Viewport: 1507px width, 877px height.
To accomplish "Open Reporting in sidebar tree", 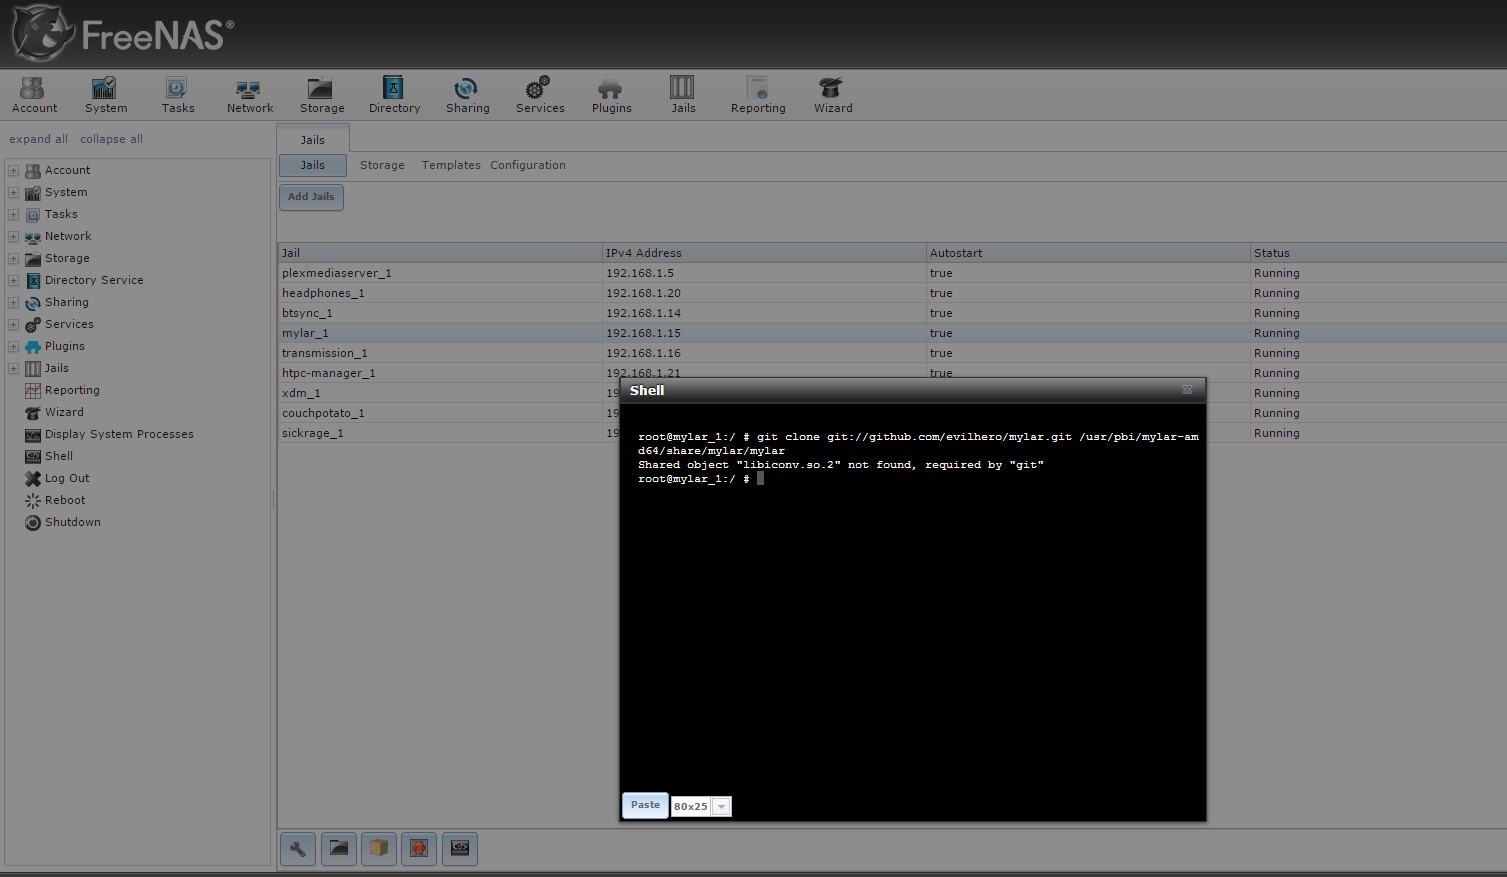I will pyautogui.click(x=72, y=390).
